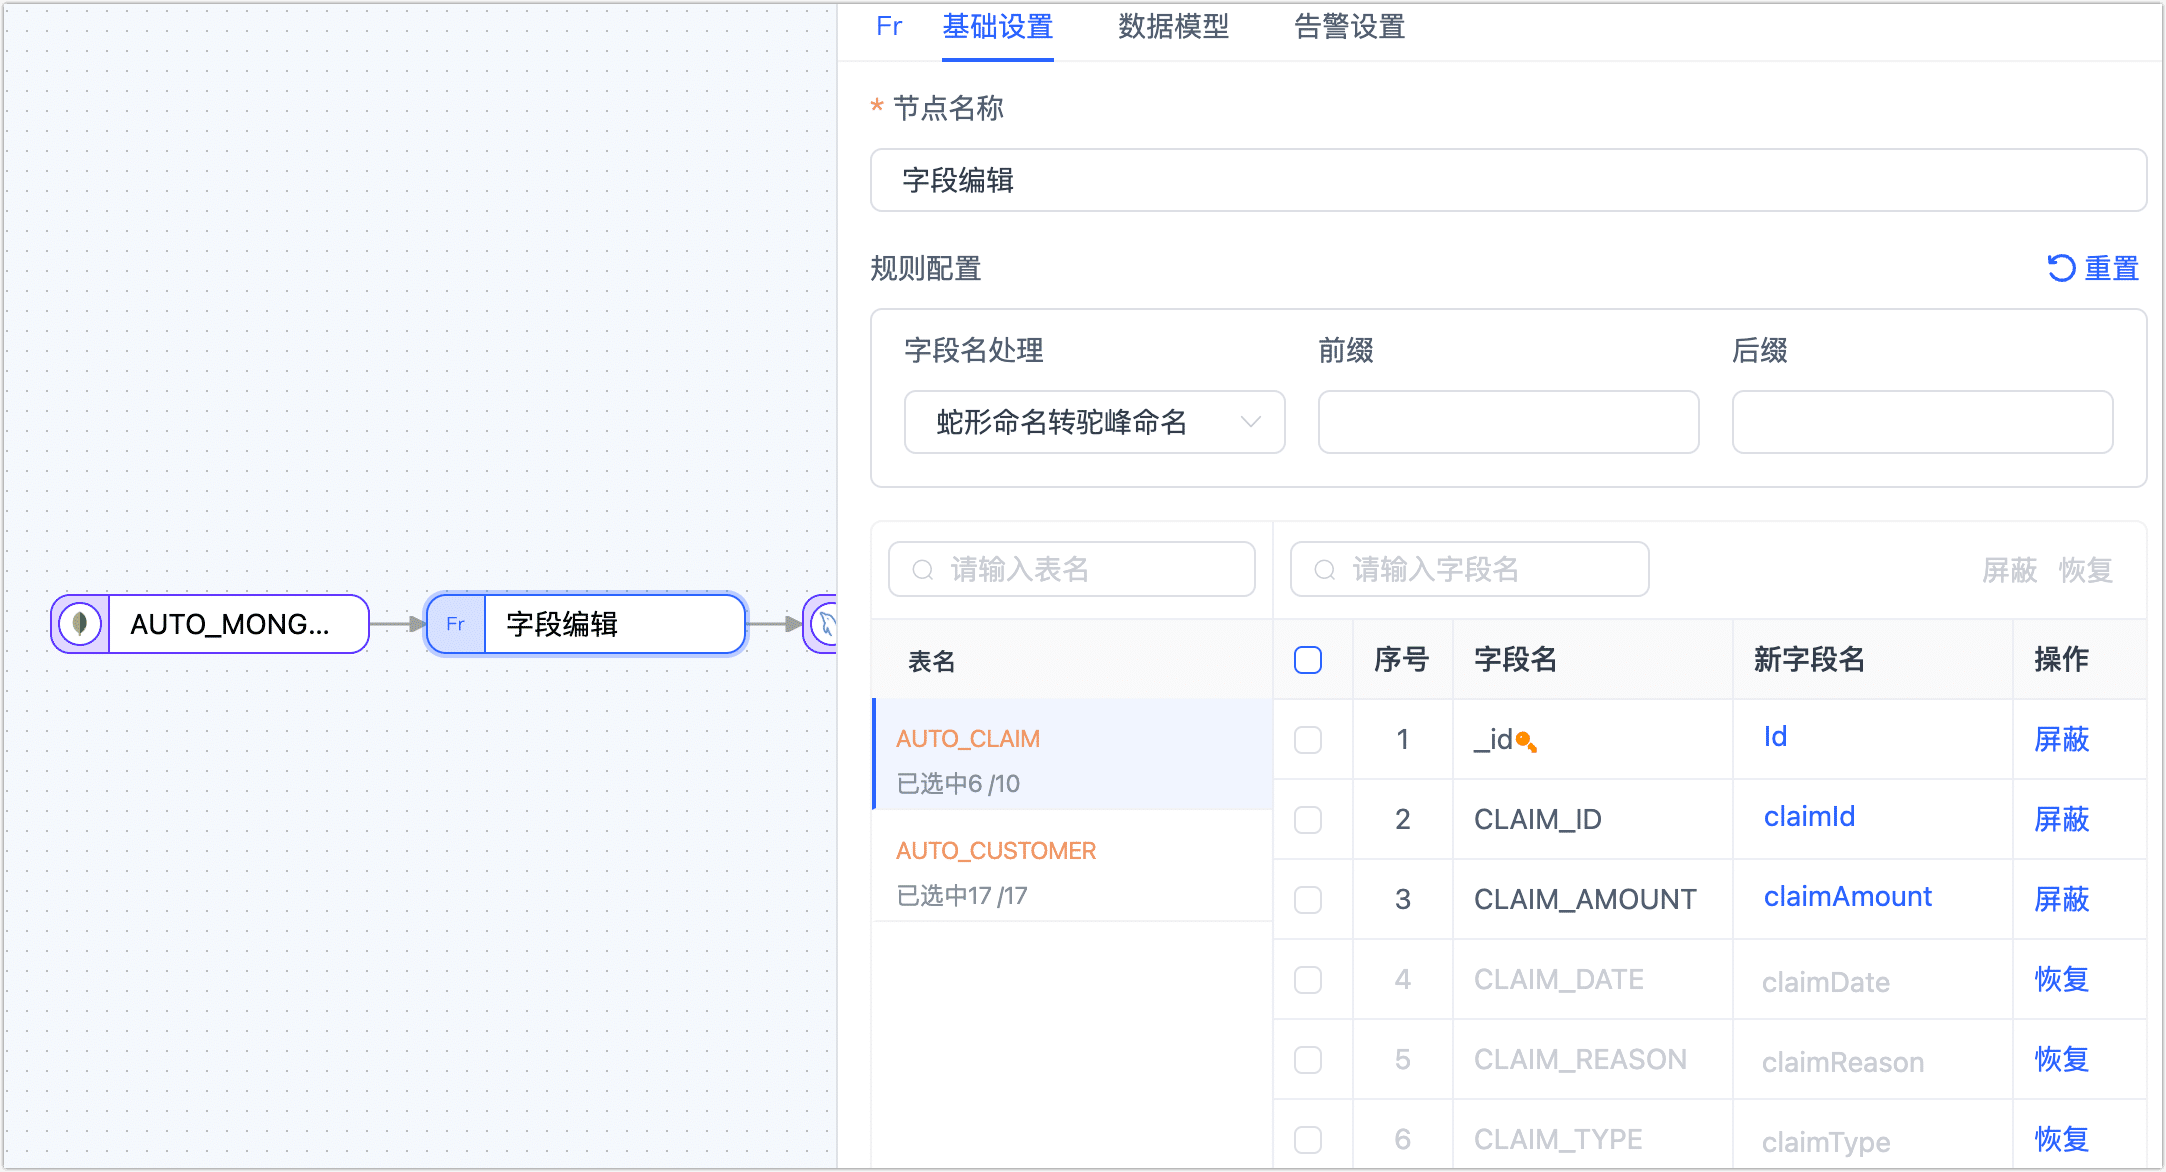The image size is (2166, 1172).
Task: Click the 重置 reset arrow icon
Action: coord(2060,268)
